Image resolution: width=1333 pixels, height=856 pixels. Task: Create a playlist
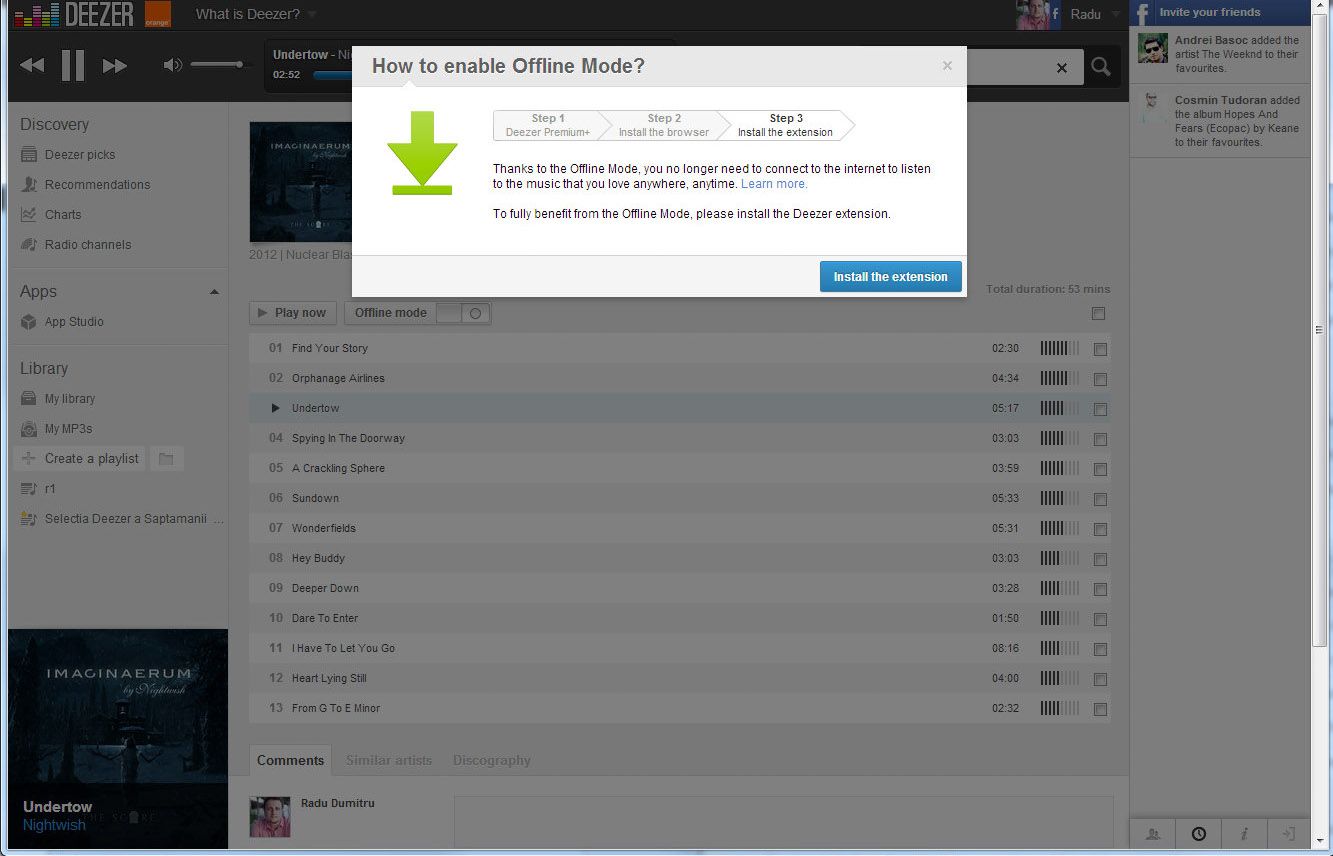coord(80,459)
